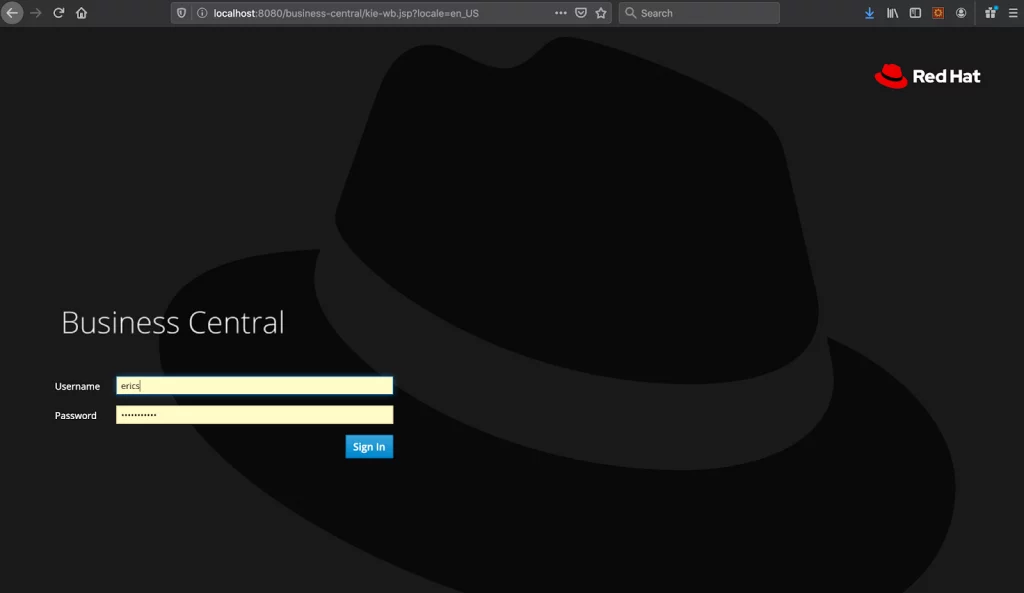Open tracking protection shield icon
This screenshot has width=1024, height=593.
182,13
